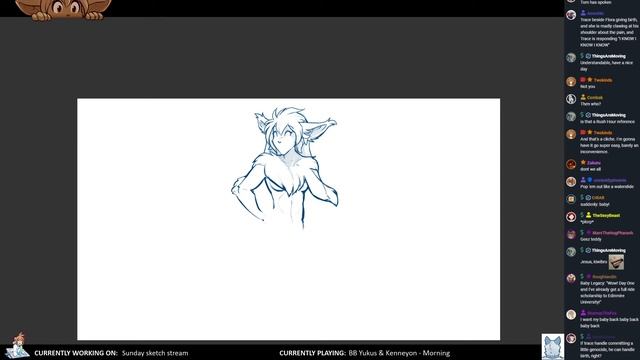Screen dimensions: 640x360
Task: Click the fox character sketch on the canvas
Action: pyautogui.click(x=285, y=167)
